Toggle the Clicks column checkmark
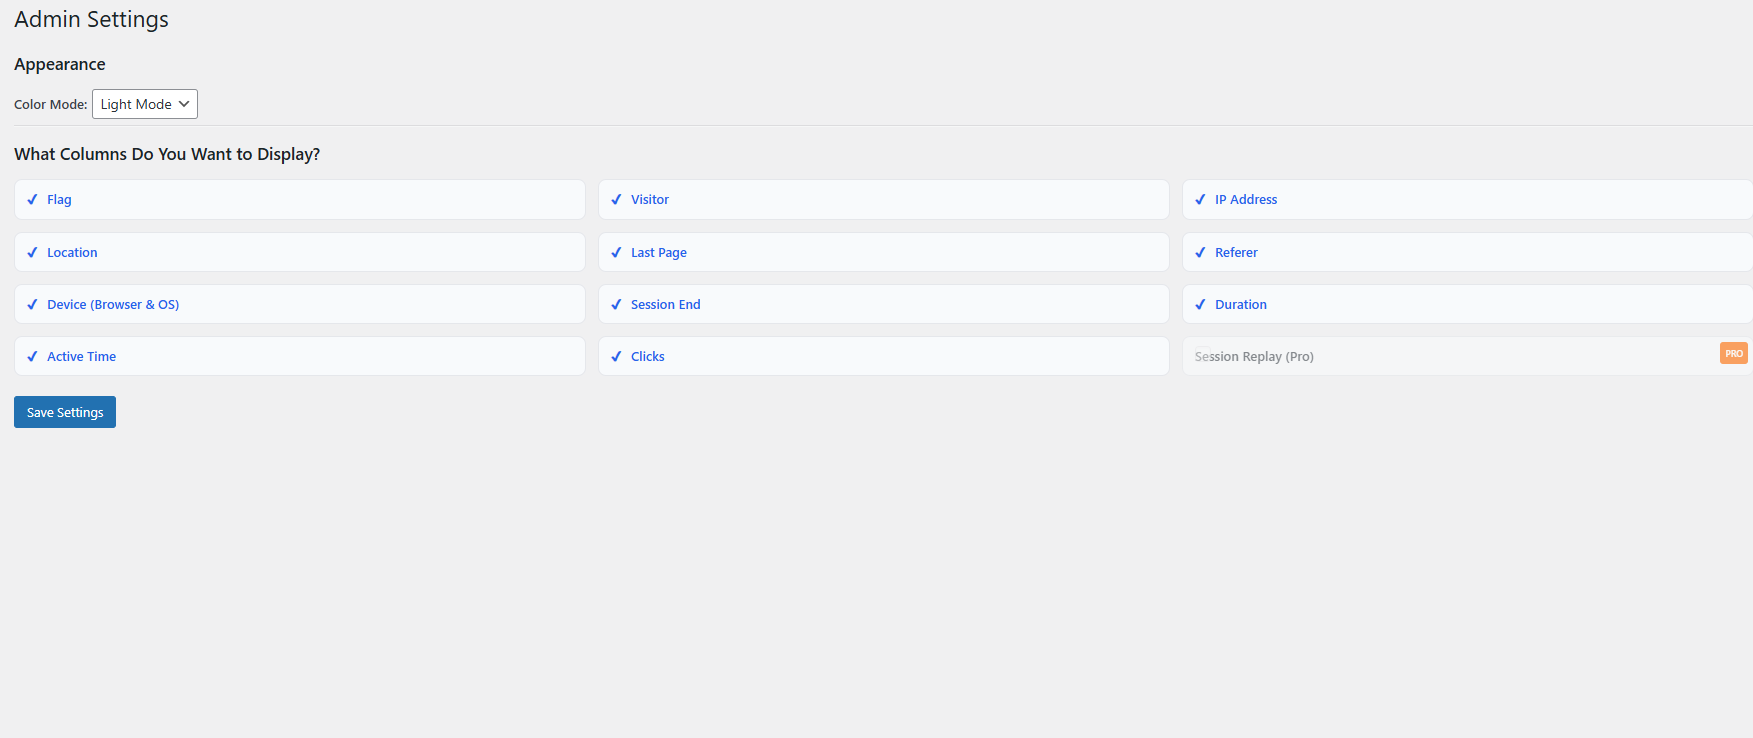1753x738 pixels. point(616,357)
